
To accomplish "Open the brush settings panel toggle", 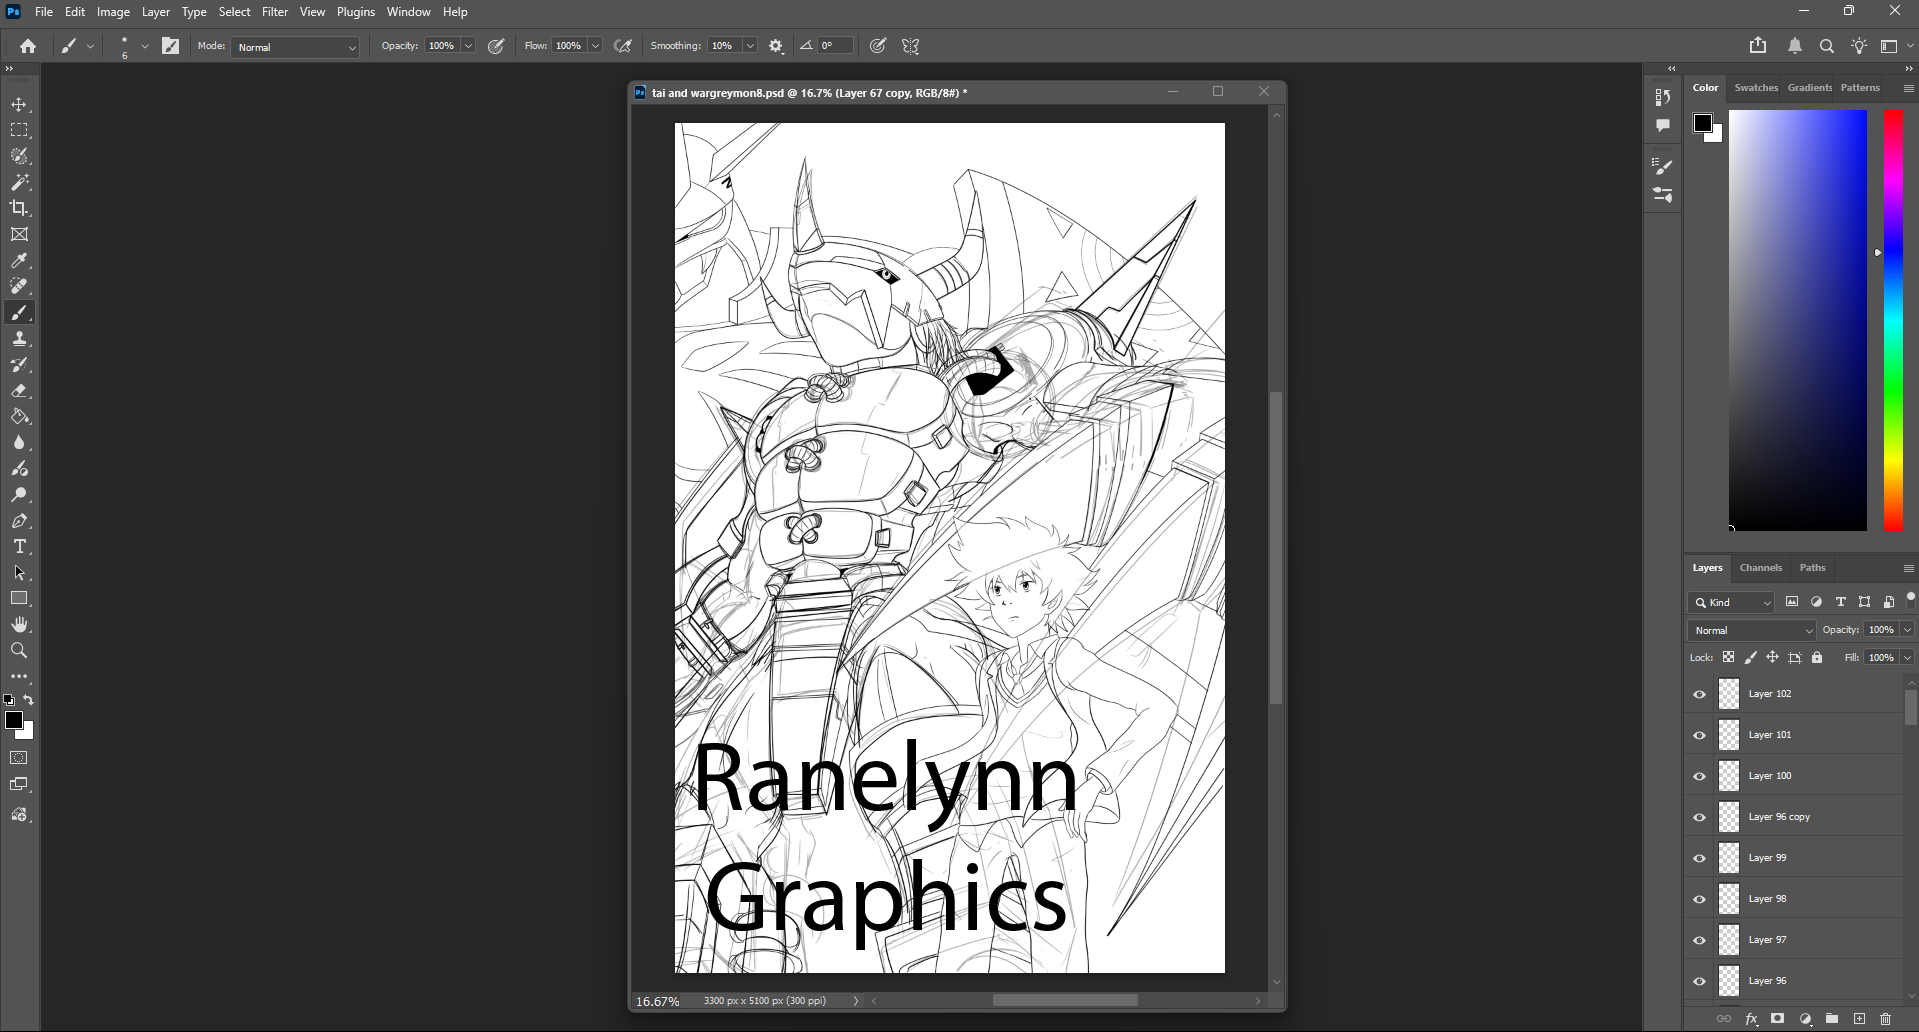I will pos(171,46).
